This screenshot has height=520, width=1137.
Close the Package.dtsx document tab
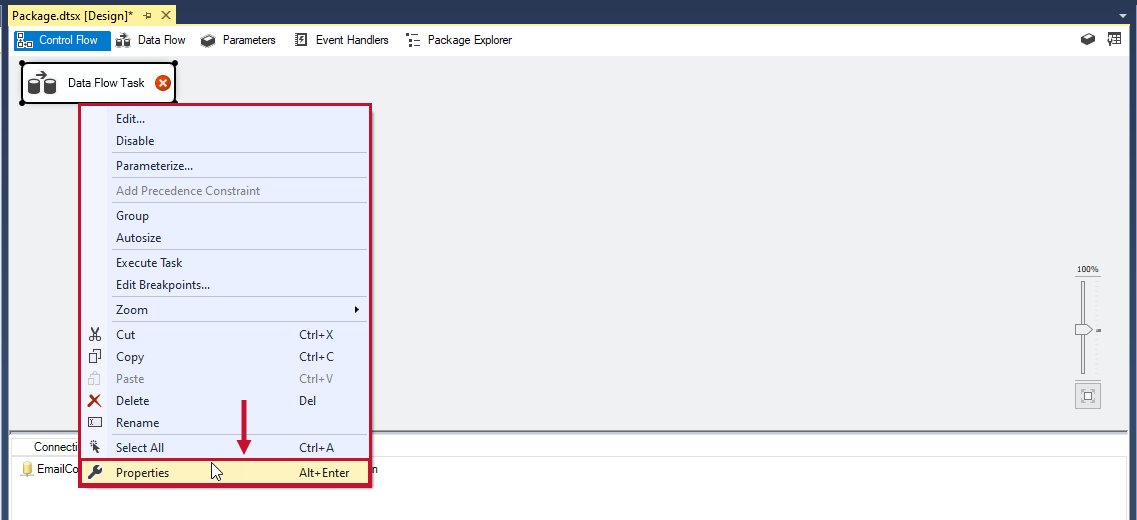click(x=165, y=15)
